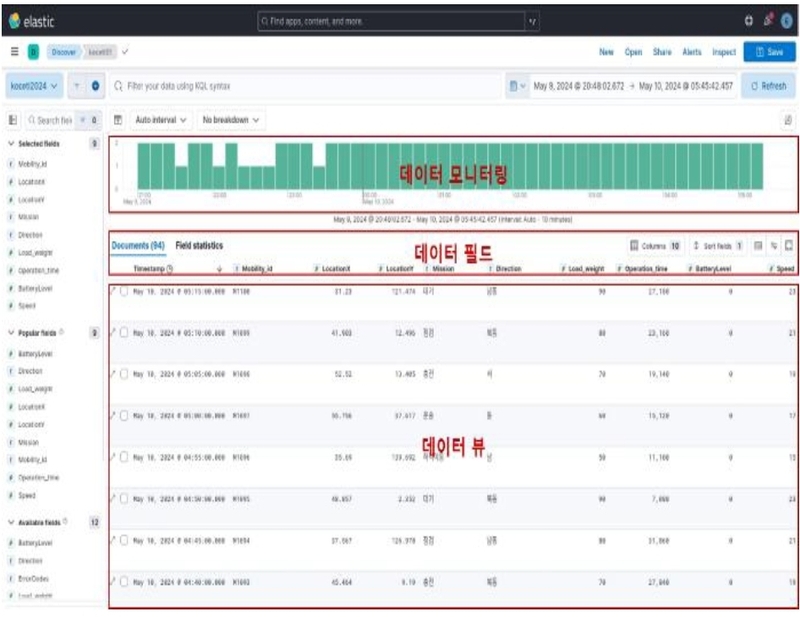Image resolution: width=800 pixels, height=617 pixels.
Task: Select the row checkbox for 05:15:00
Action: pyautogui.click(x=124, y=291)
